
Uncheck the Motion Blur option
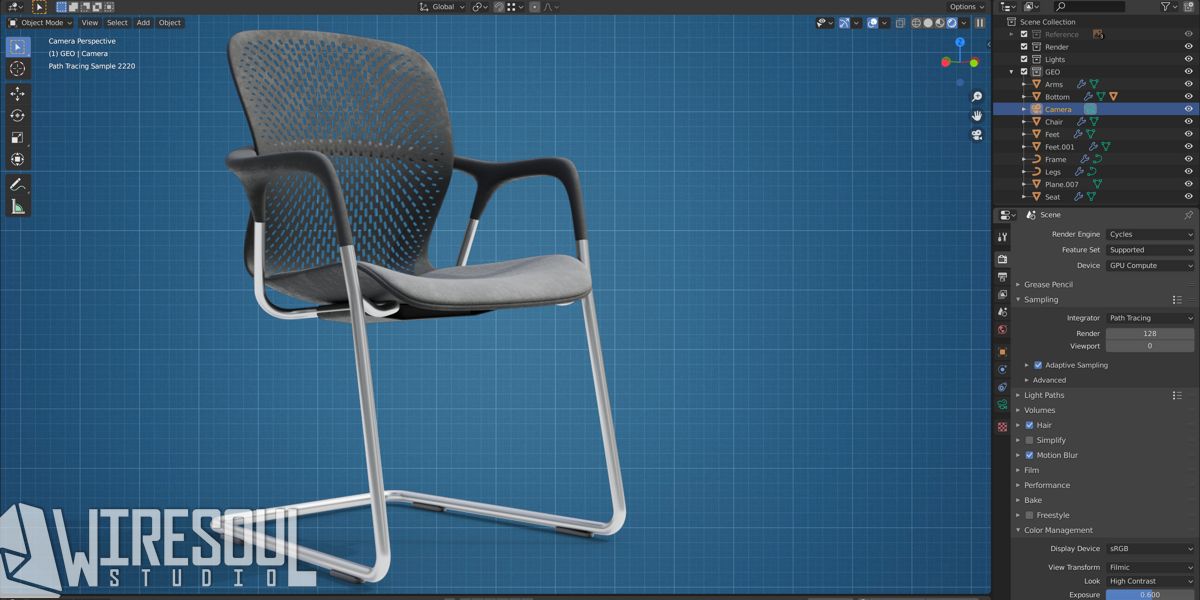[1029, 455]
